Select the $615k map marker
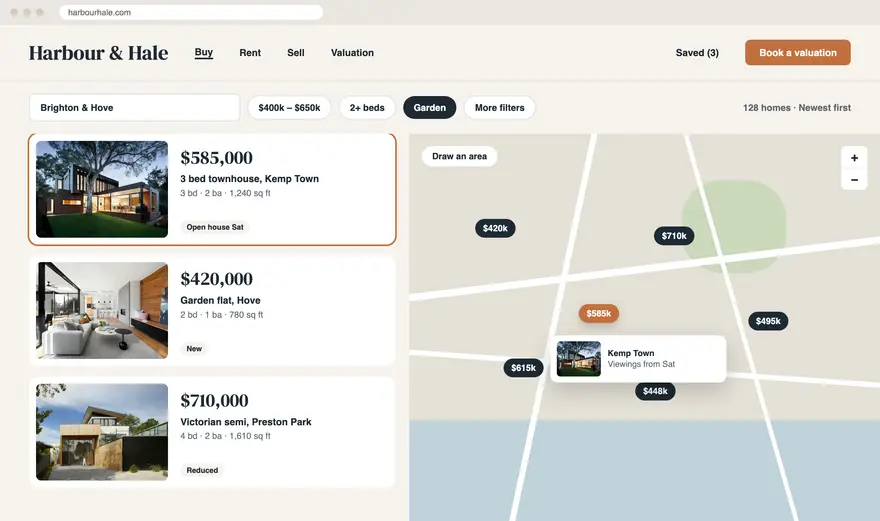 (523, 368)
